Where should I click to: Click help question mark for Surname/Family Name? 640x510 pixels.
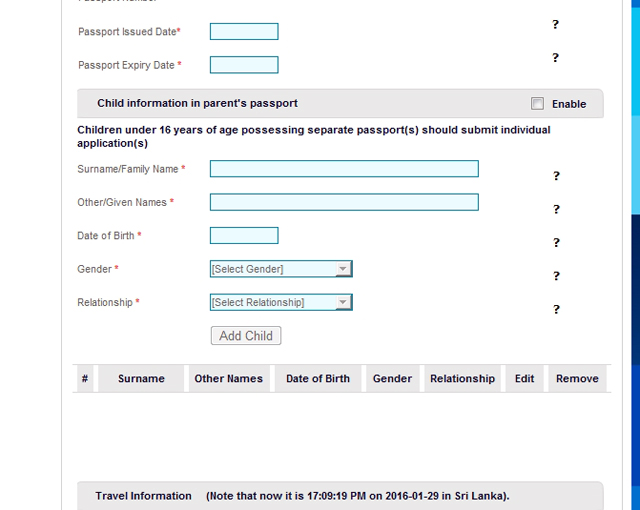pos(556,176)
